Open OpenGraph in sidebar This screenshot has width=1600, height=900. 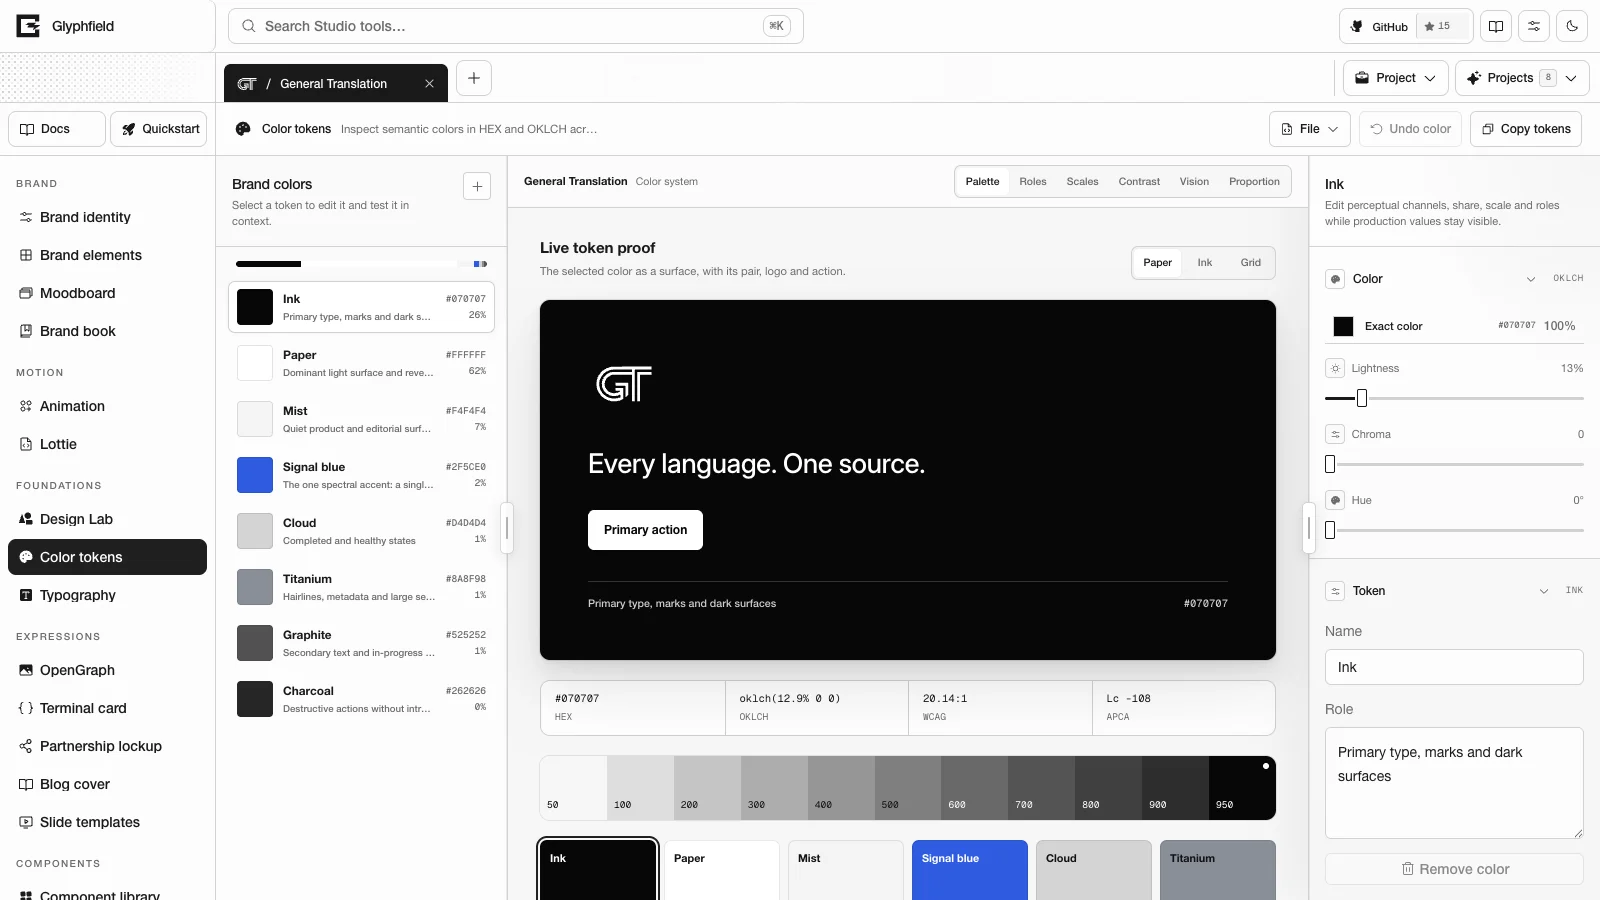point(107,670)
